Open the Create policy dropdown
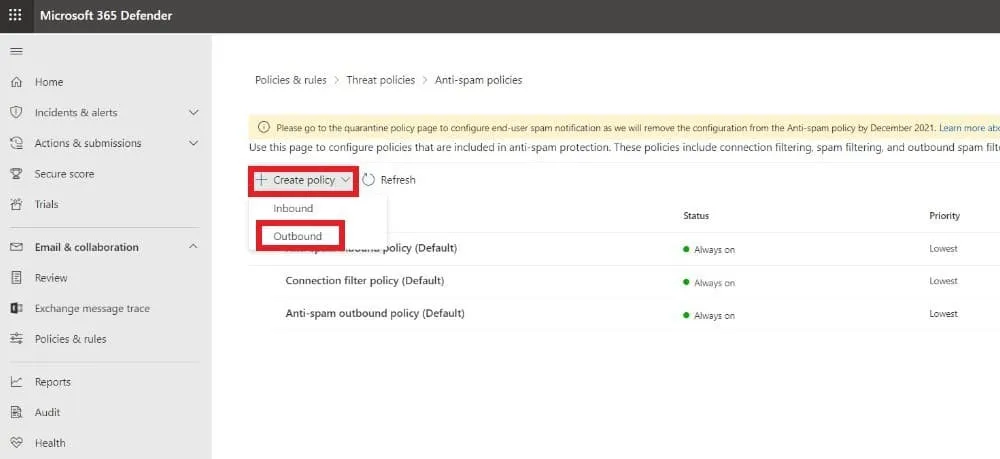This screenshot has height=459, width=1000. pos(303,180)
